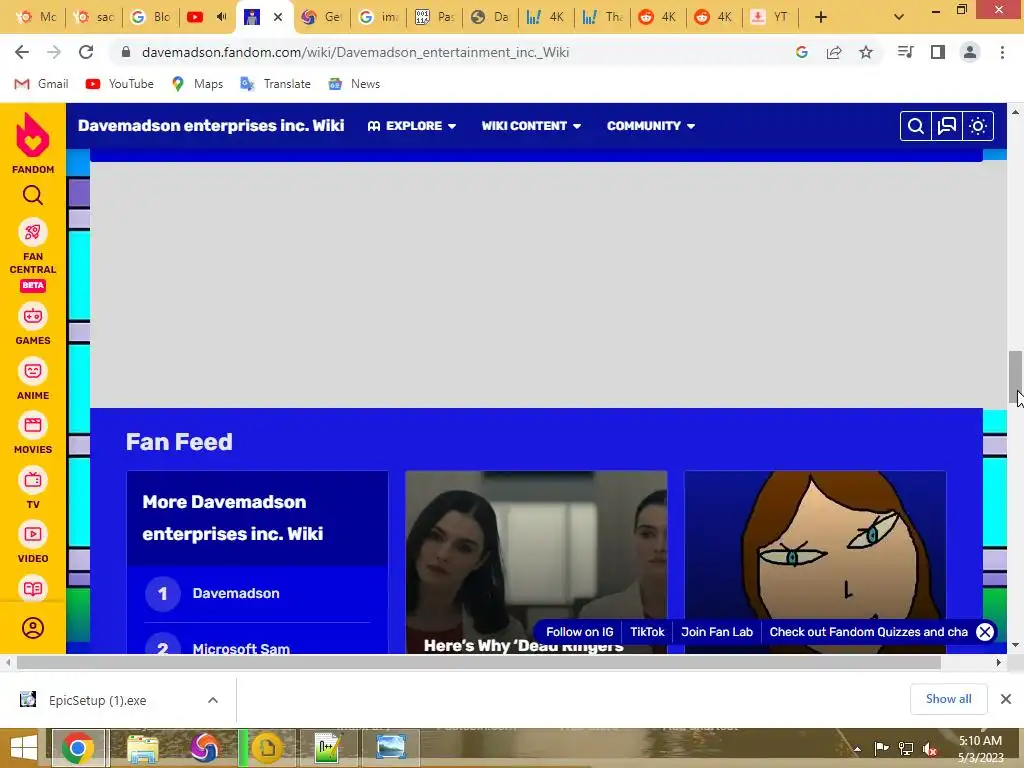The width and height of the screenshot is (1024, 768).
Task: Open the Chrome three-dot menu
Action: [x=1002, y=52]
